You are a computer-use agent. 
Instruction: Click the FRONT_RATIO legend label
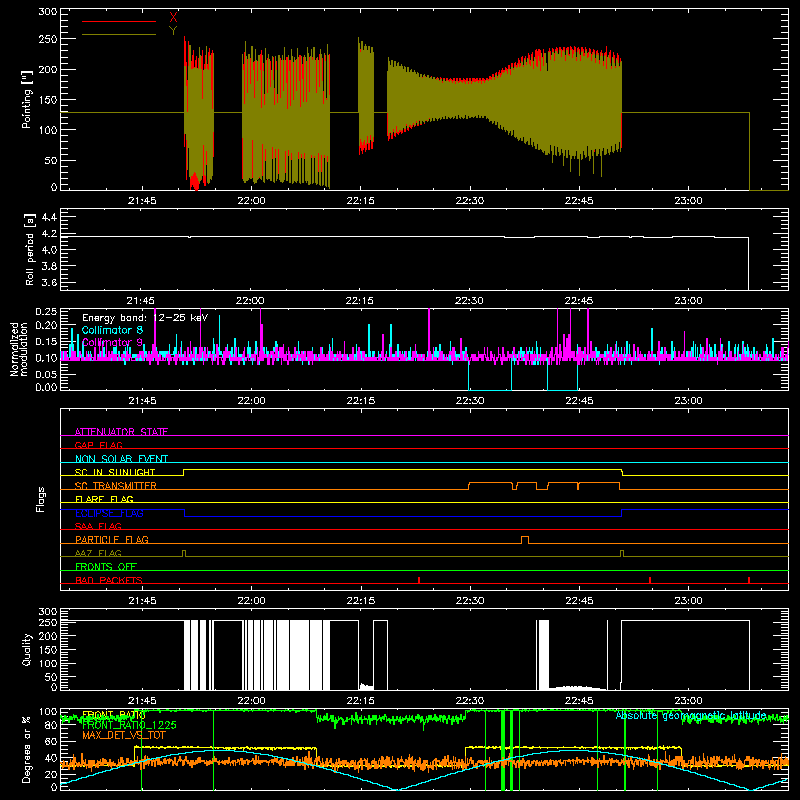pos(113,715)
